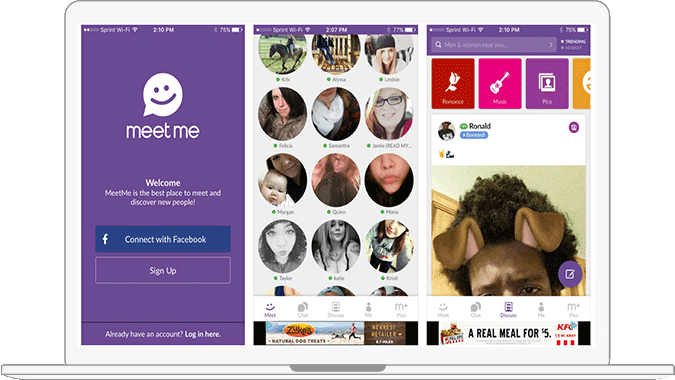
Task: Select the Trending sort option
Action: (x=573, y=41)
